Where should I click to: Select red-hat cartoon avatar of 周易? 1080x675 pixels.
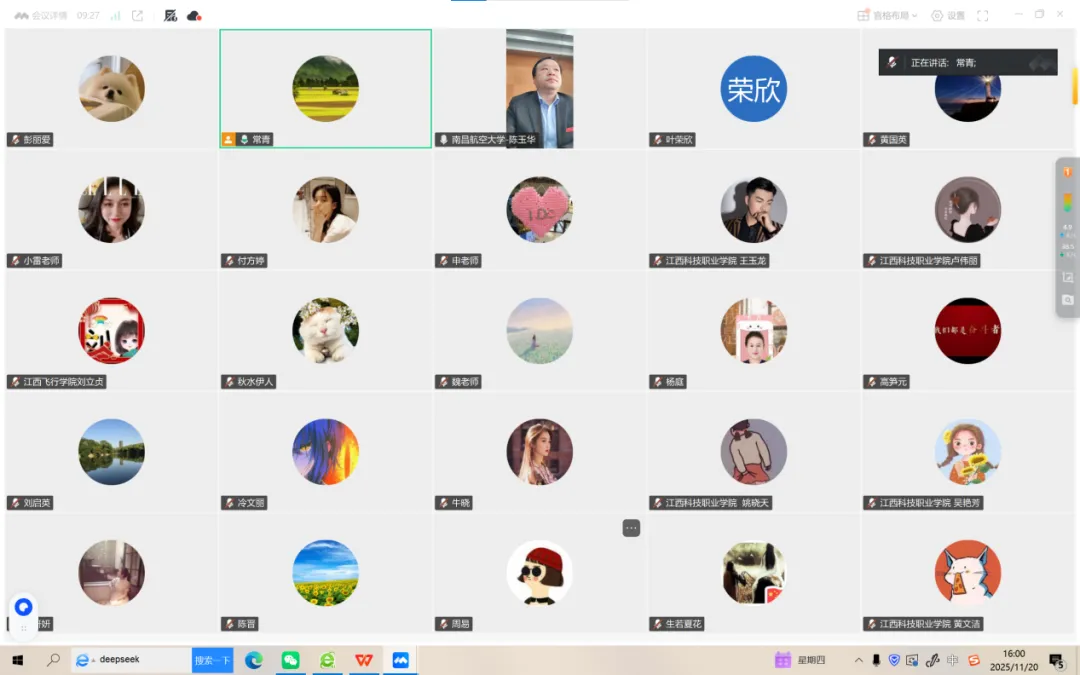[x=539, y=573]
